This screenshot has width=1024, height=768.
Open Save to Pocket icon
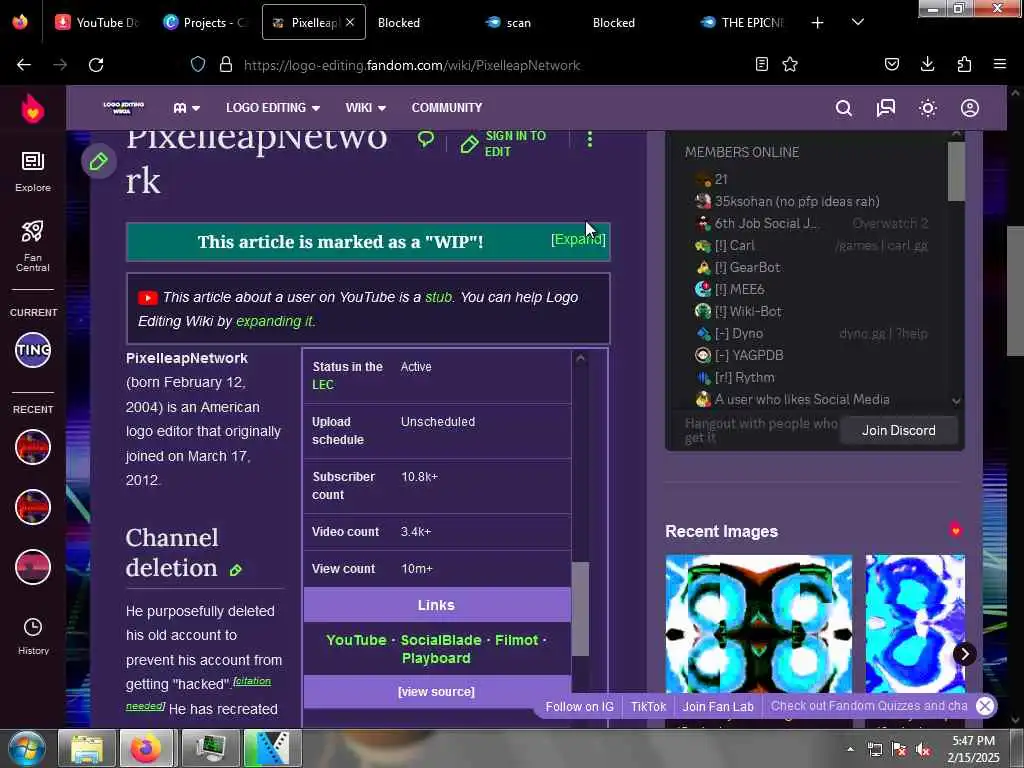tap(891, 64)
